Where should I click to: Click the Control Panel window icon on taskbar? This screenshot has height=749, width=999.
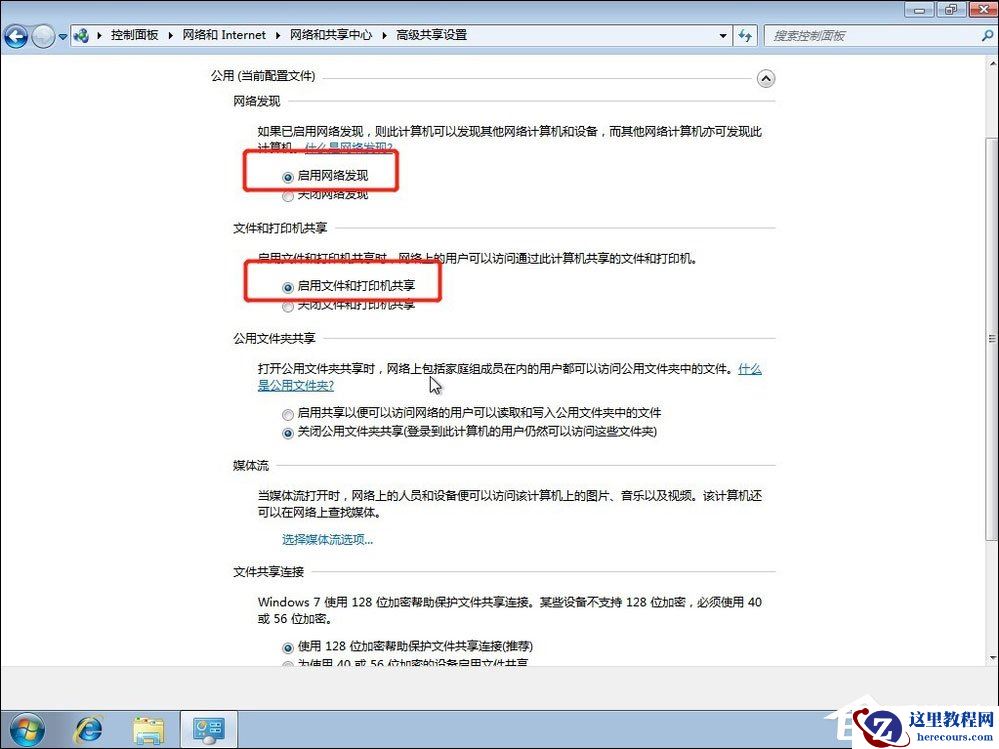[x=207, y=728]
